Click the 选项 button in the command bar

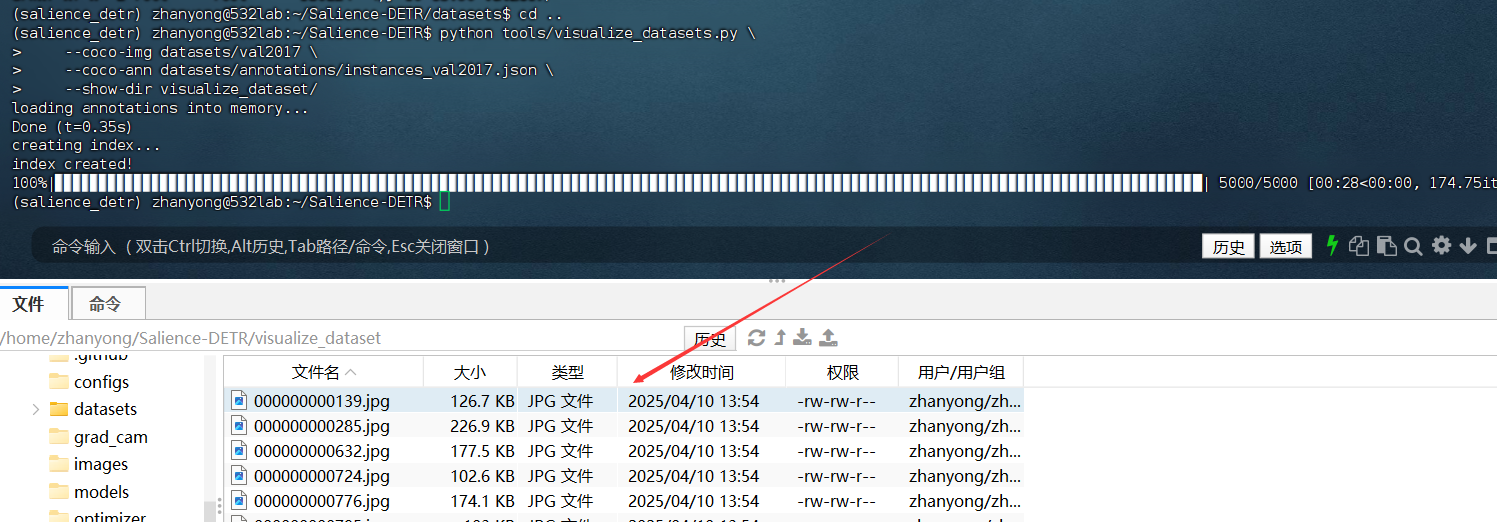(x=1285, y=247)
